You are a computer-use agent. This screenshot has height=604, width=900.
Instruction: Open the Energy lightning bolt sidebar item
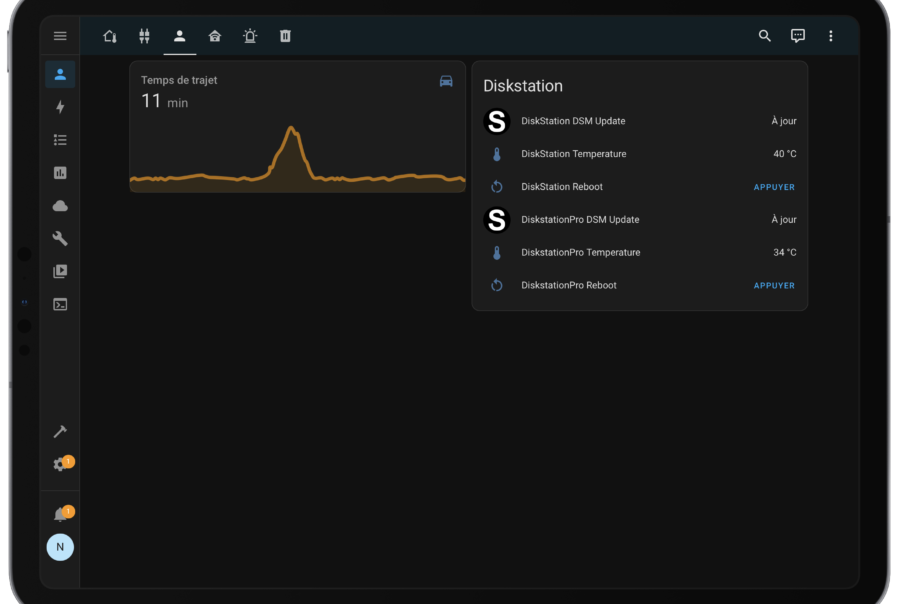click(x=60, y=107)
